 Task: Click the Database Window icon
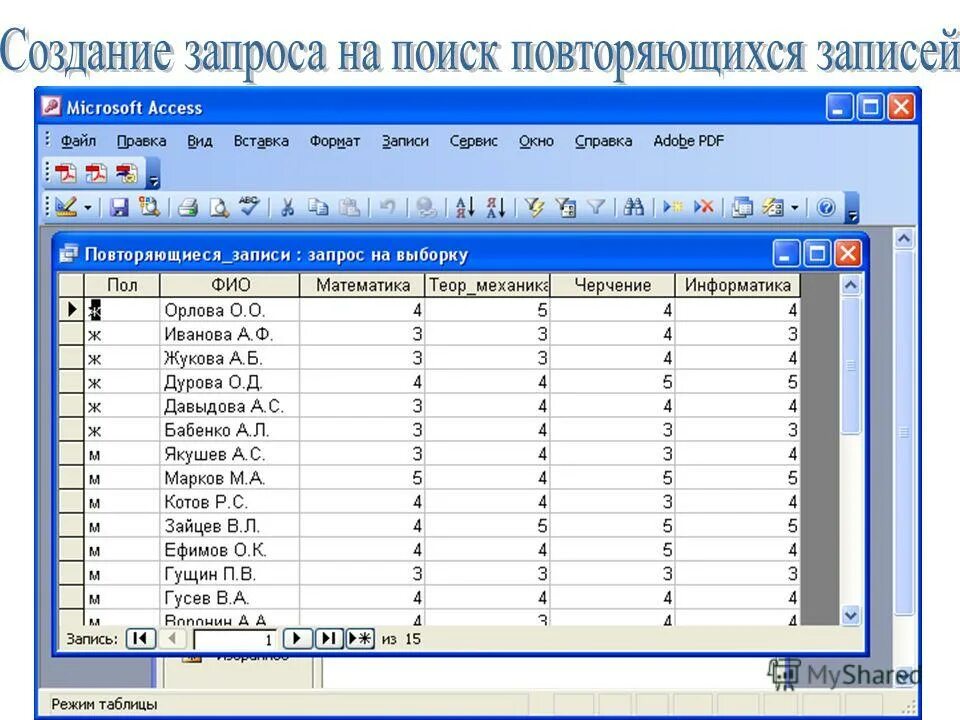point(741,208)
